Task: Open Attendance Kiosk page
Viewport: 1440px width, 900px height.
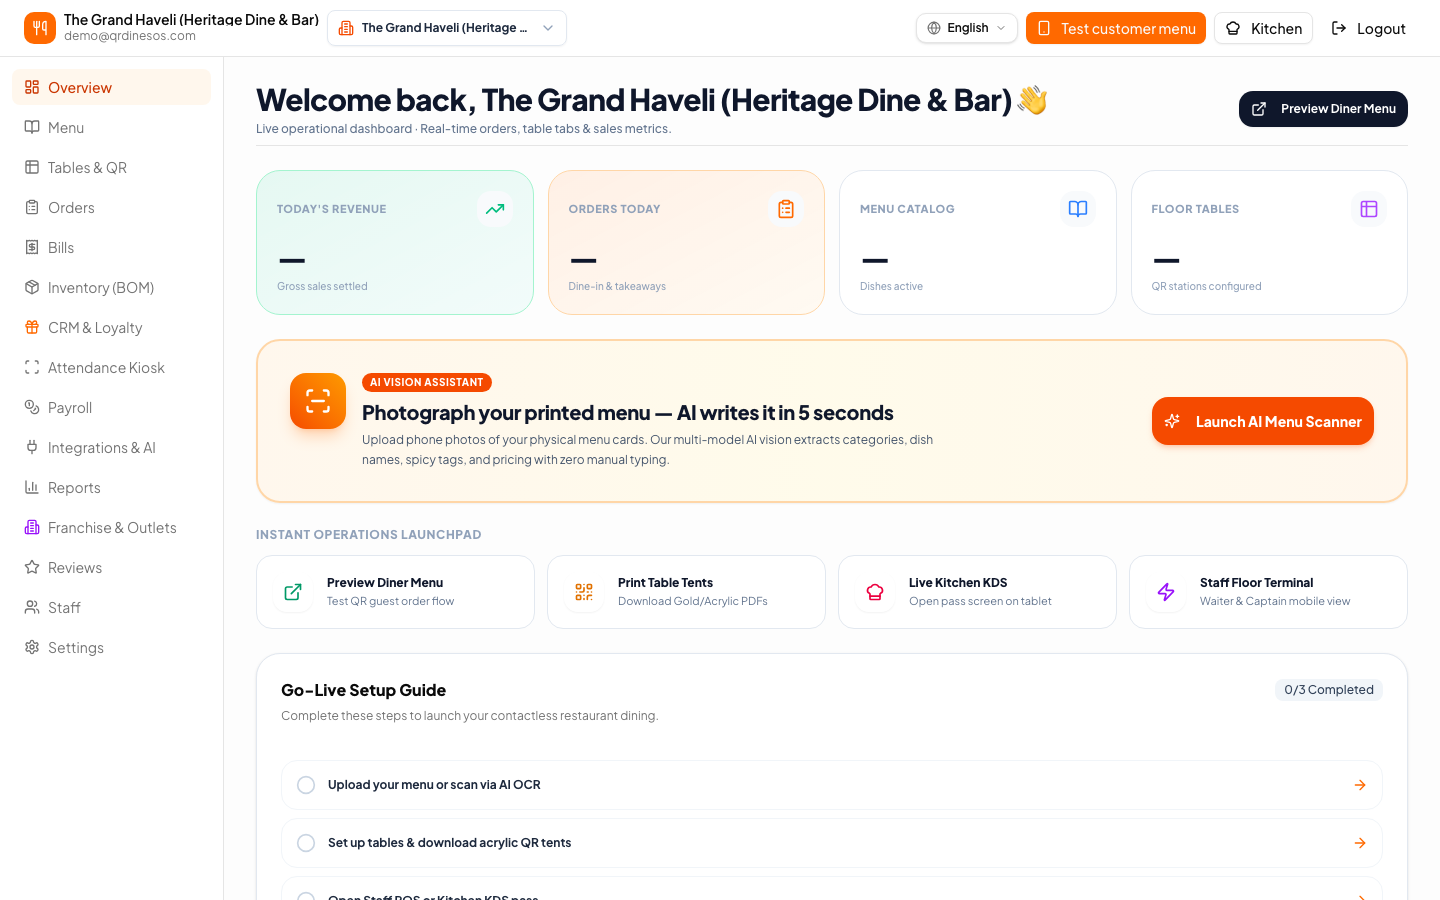Action: (111, 367)
